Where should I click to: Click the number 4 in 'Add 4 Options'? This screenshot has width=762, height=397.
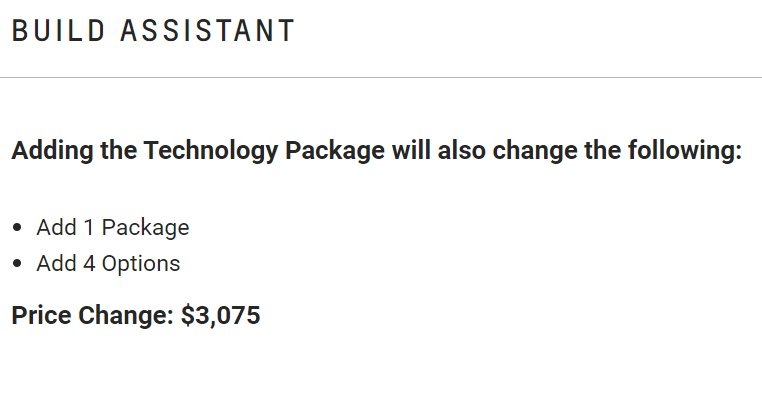(89, 263)
